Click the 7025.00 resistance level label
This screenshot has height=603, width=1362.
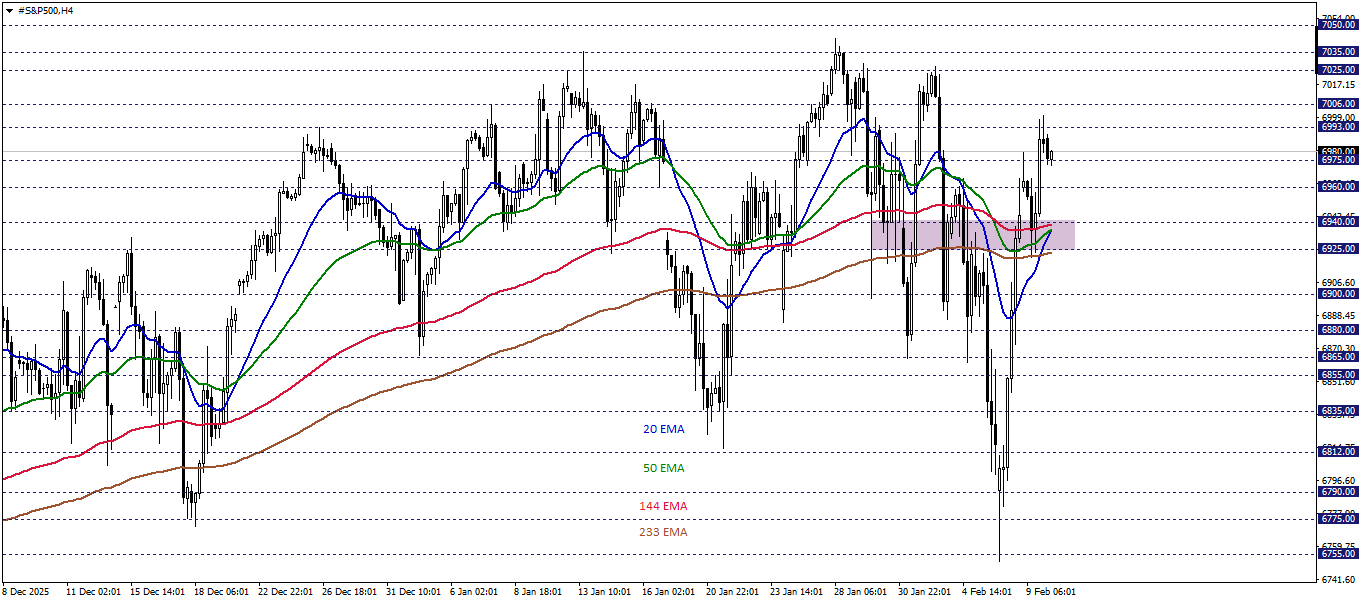pyautogui.click(x=1336, y=70)
